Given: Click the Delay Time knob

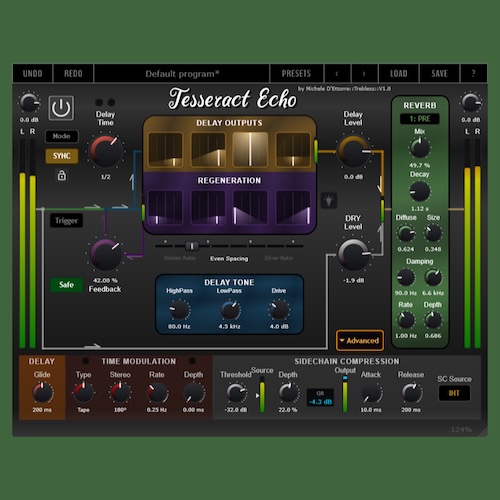Looking at the screenshot, I should 106,151.
